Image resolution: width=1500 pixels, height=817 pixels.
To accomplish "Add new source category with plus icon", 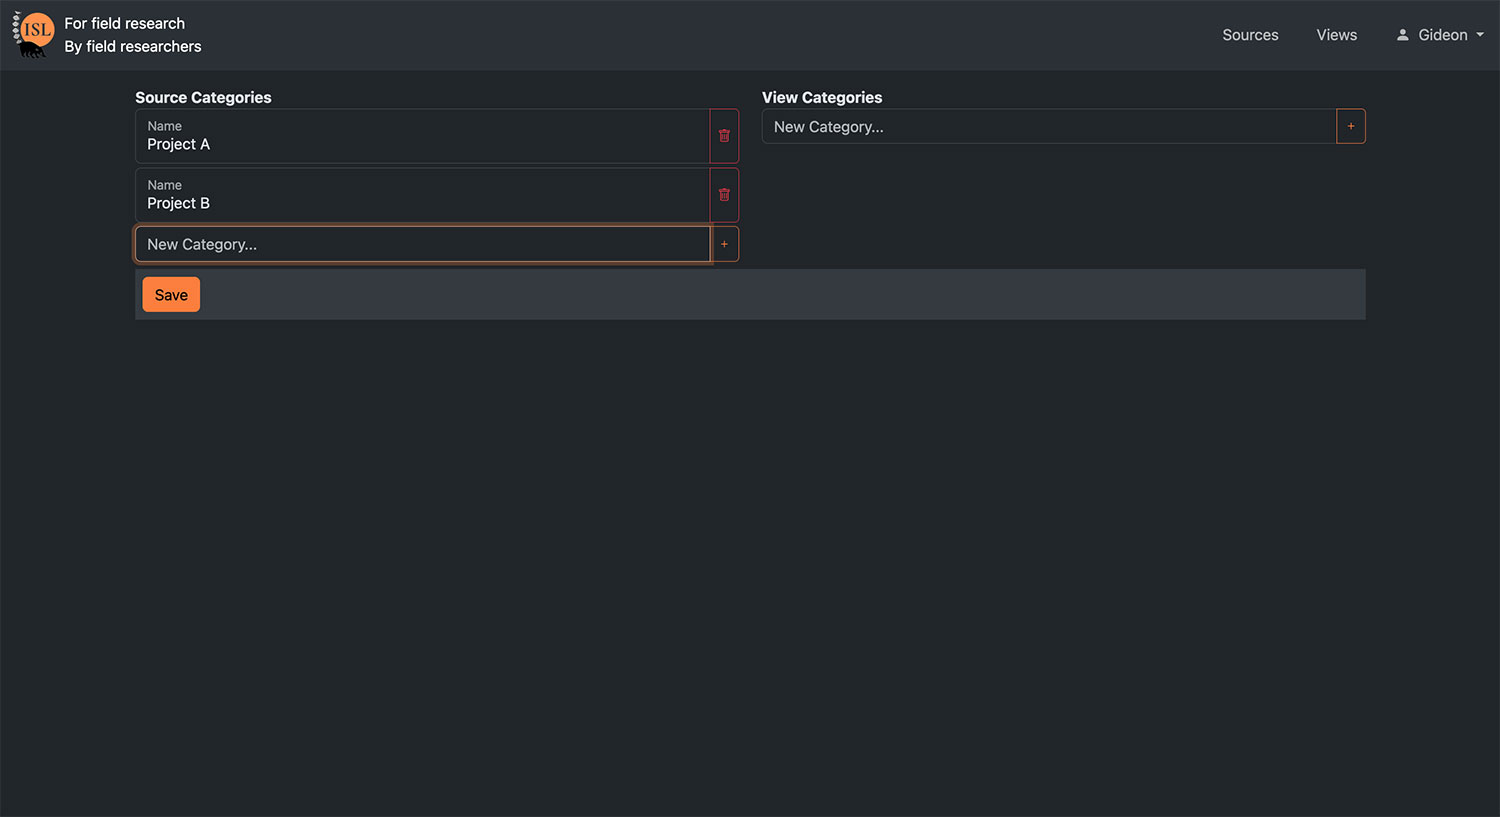I will pyautogui.click(x=724, y=244).
